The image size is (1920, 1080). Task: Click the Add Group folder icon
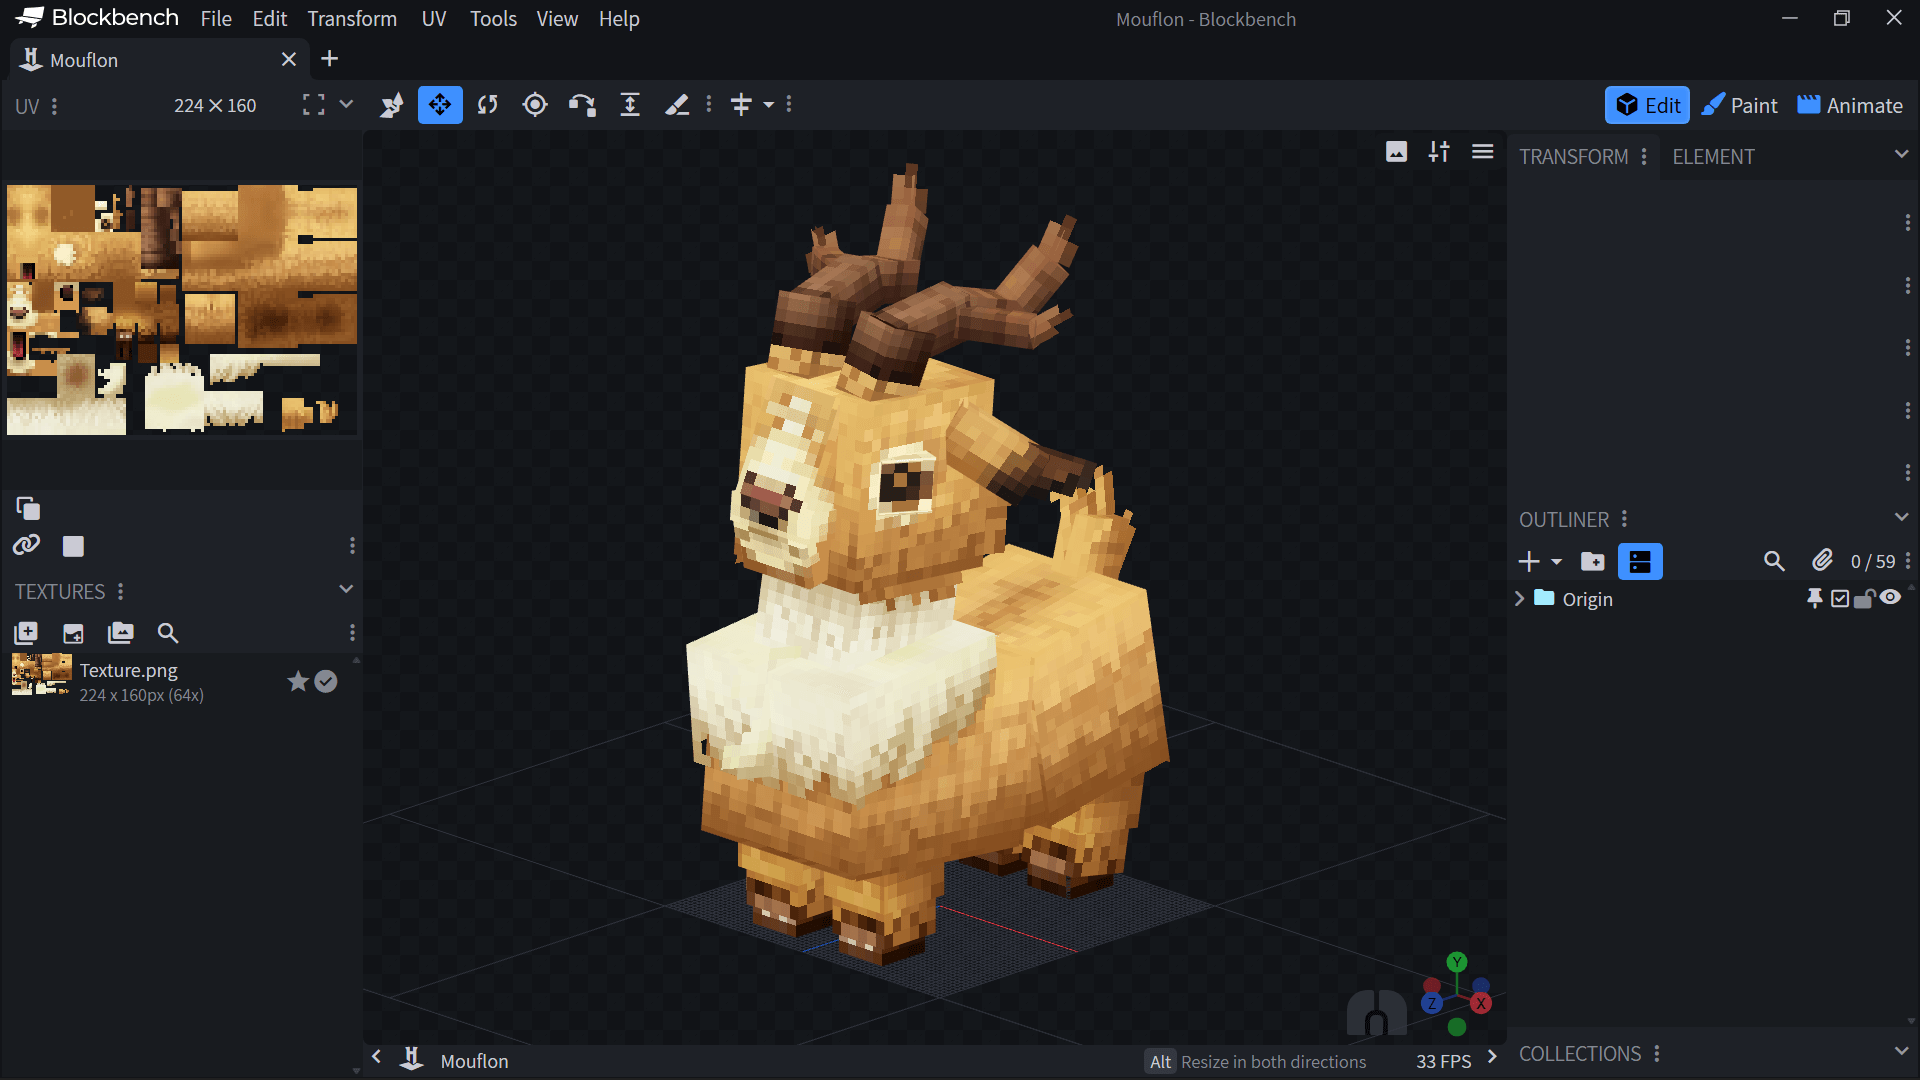click(x=1592, y=562)
